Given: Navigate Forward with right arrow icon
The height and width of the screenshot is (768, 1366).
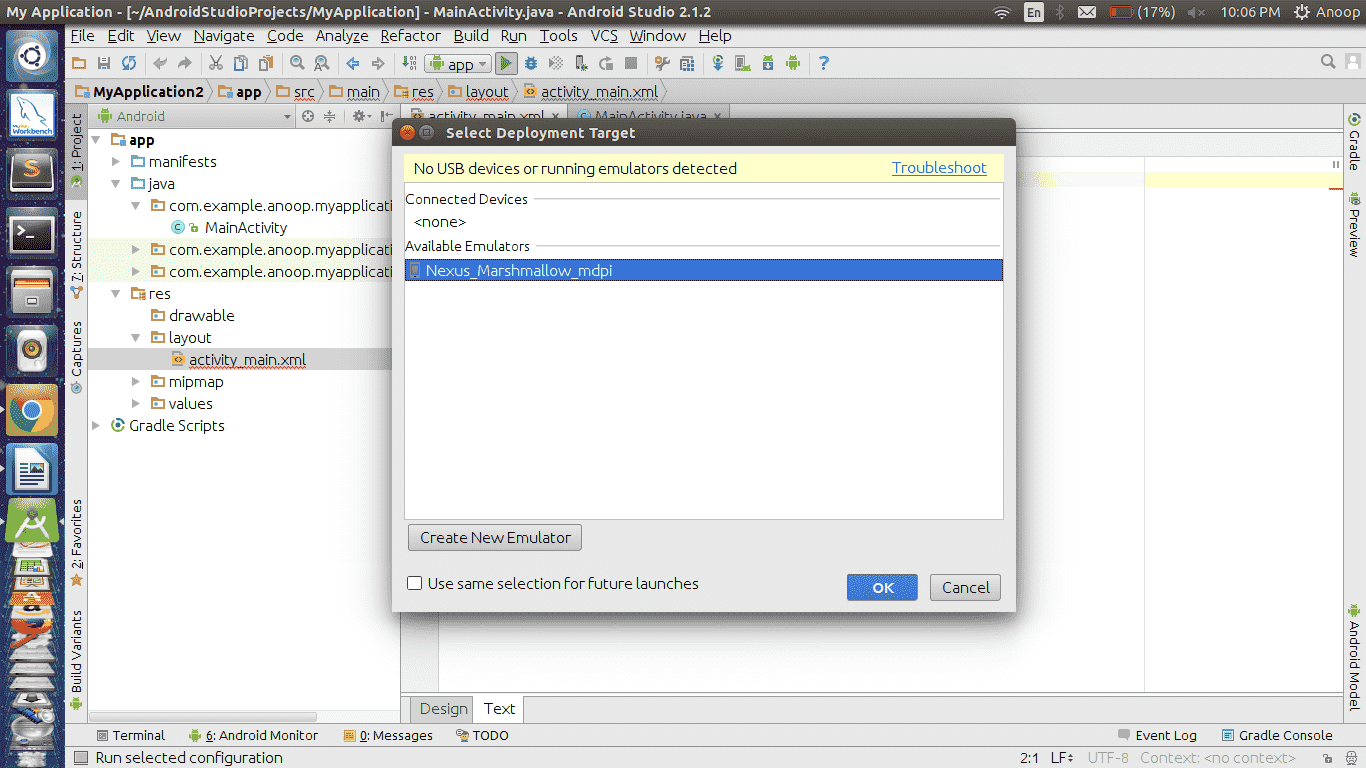Looking at the screenshot, I should [x=378, y=63].
